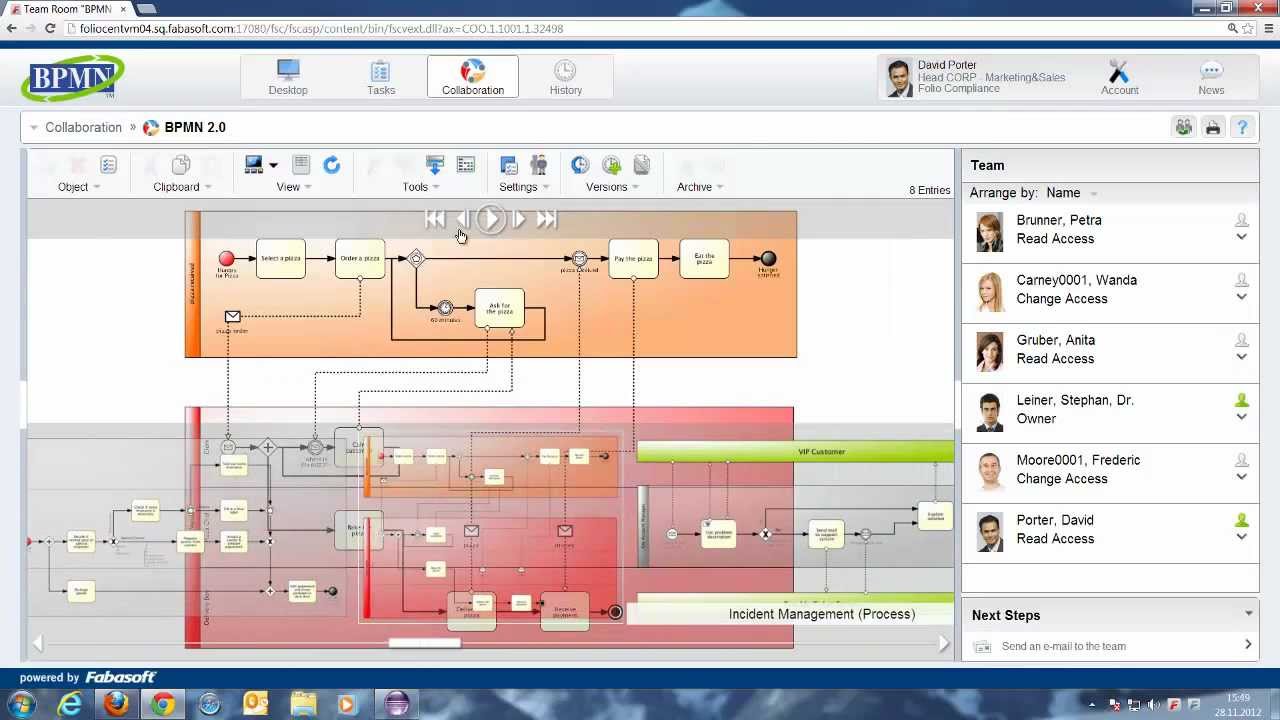Open the Object menu dropdown
This screenshot has height=720, width=1280.
(79, 187)
